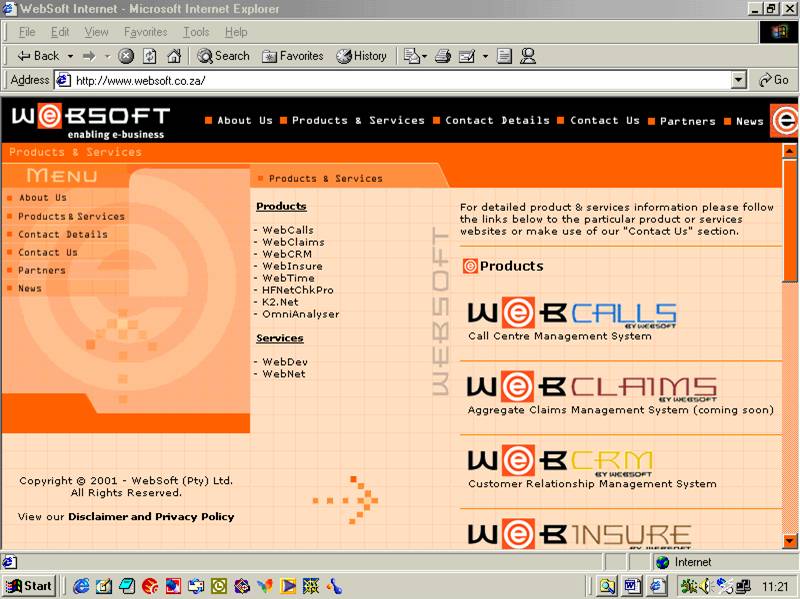Image resolution: width=800 pixels, height=599 pixels.
Task: Select About Us in left menu
Action: 43,197
